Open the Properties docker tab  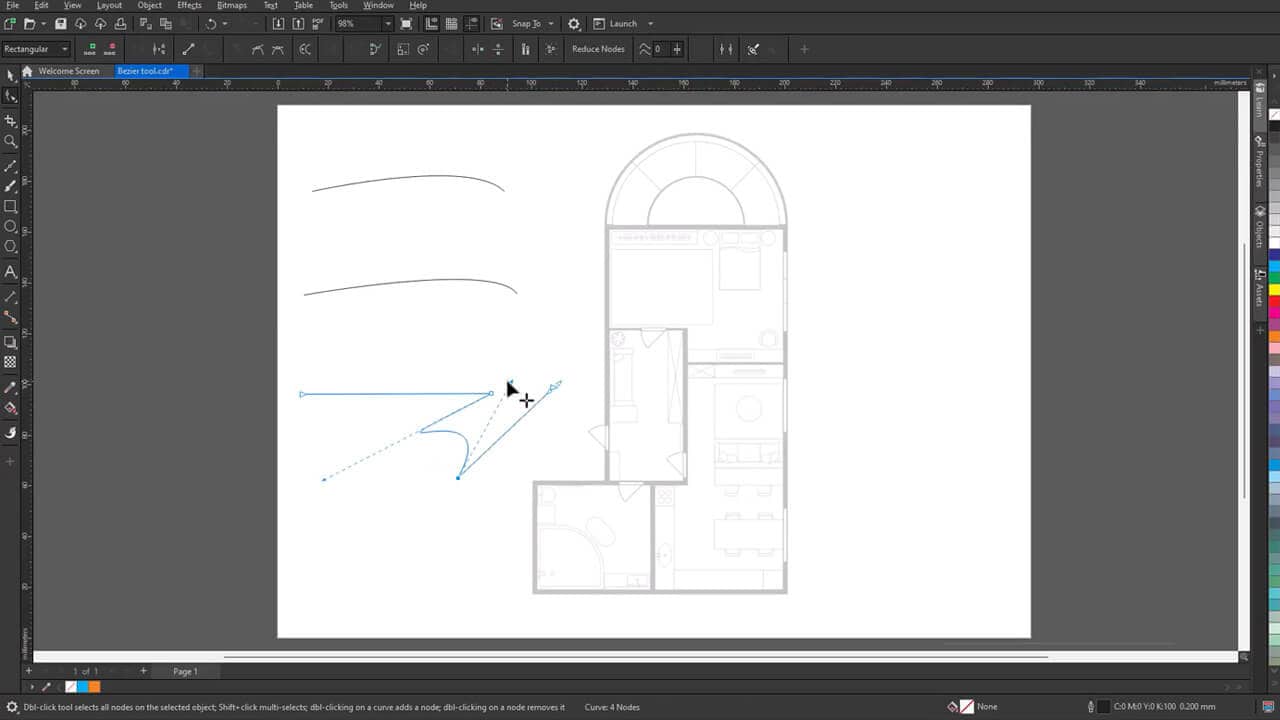pyautogui.click(x=1259, y=161)
